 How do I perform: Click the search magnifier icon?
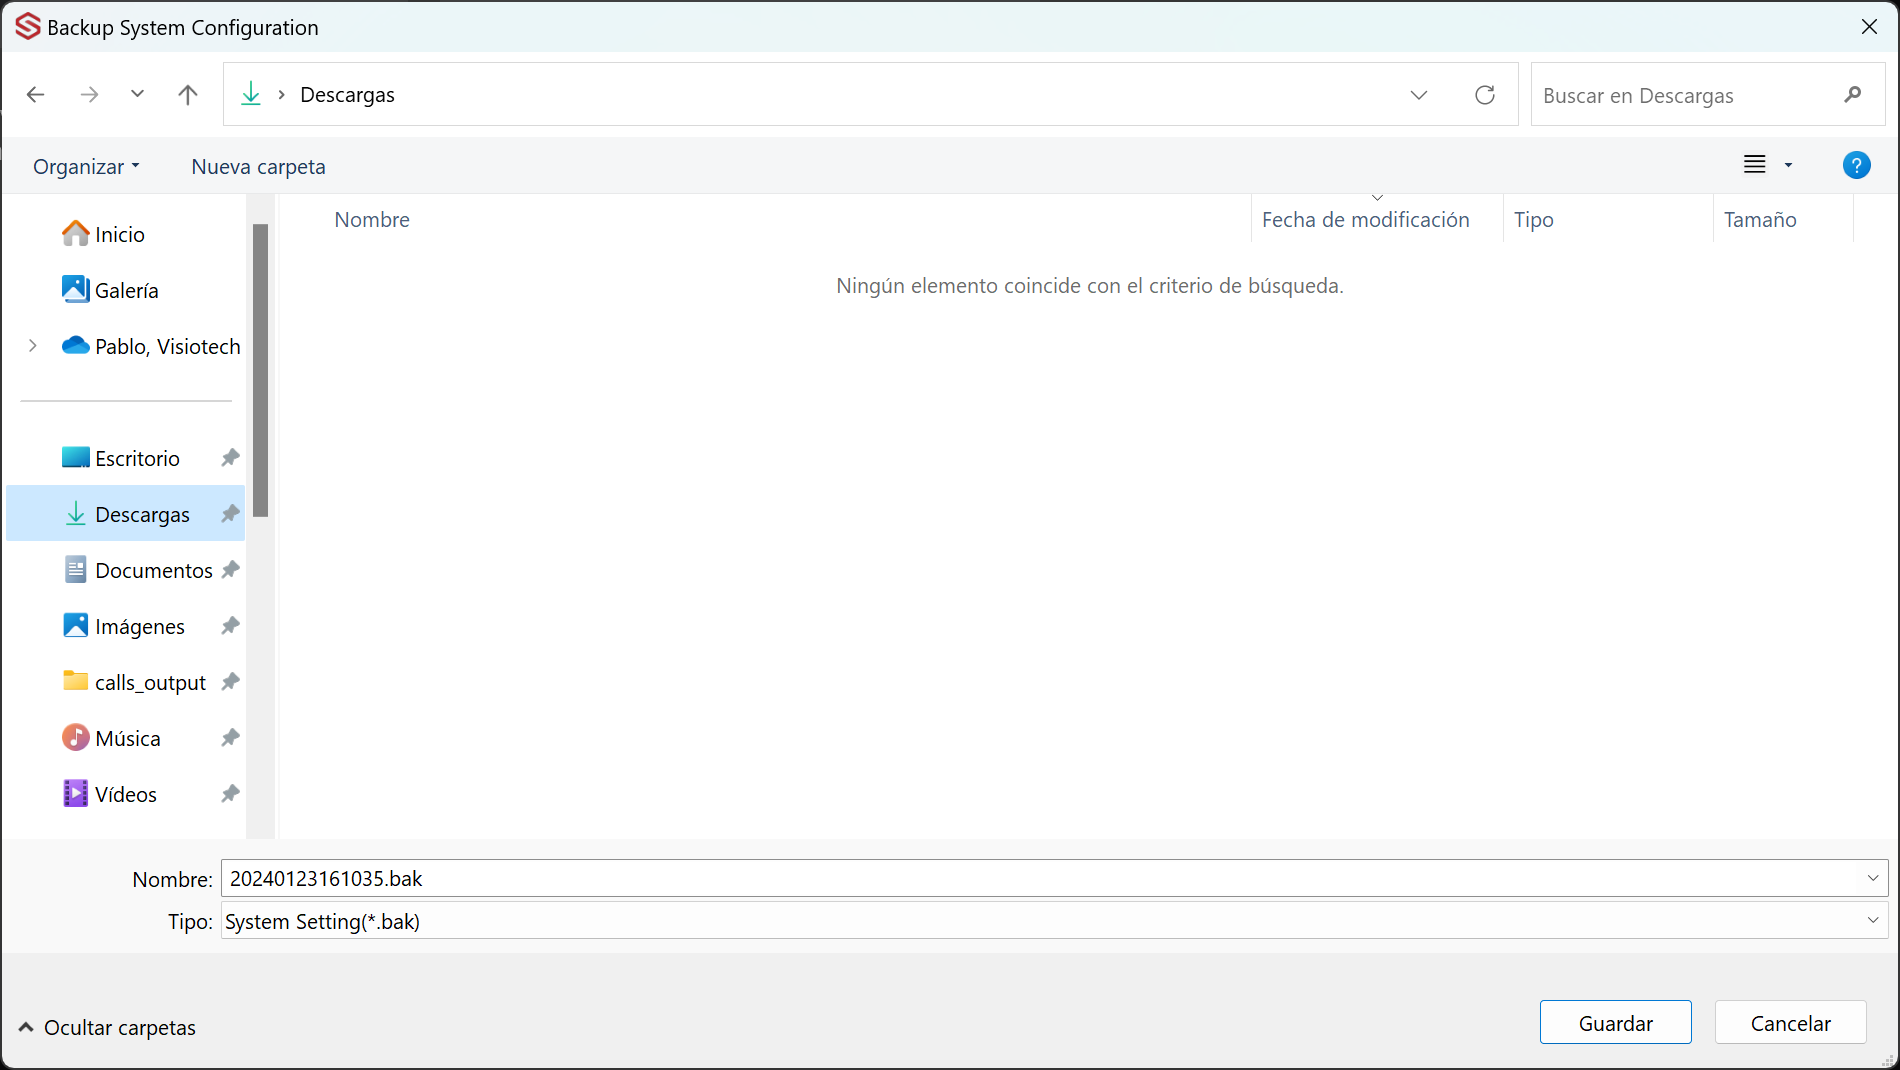[x=1853, y=94]
